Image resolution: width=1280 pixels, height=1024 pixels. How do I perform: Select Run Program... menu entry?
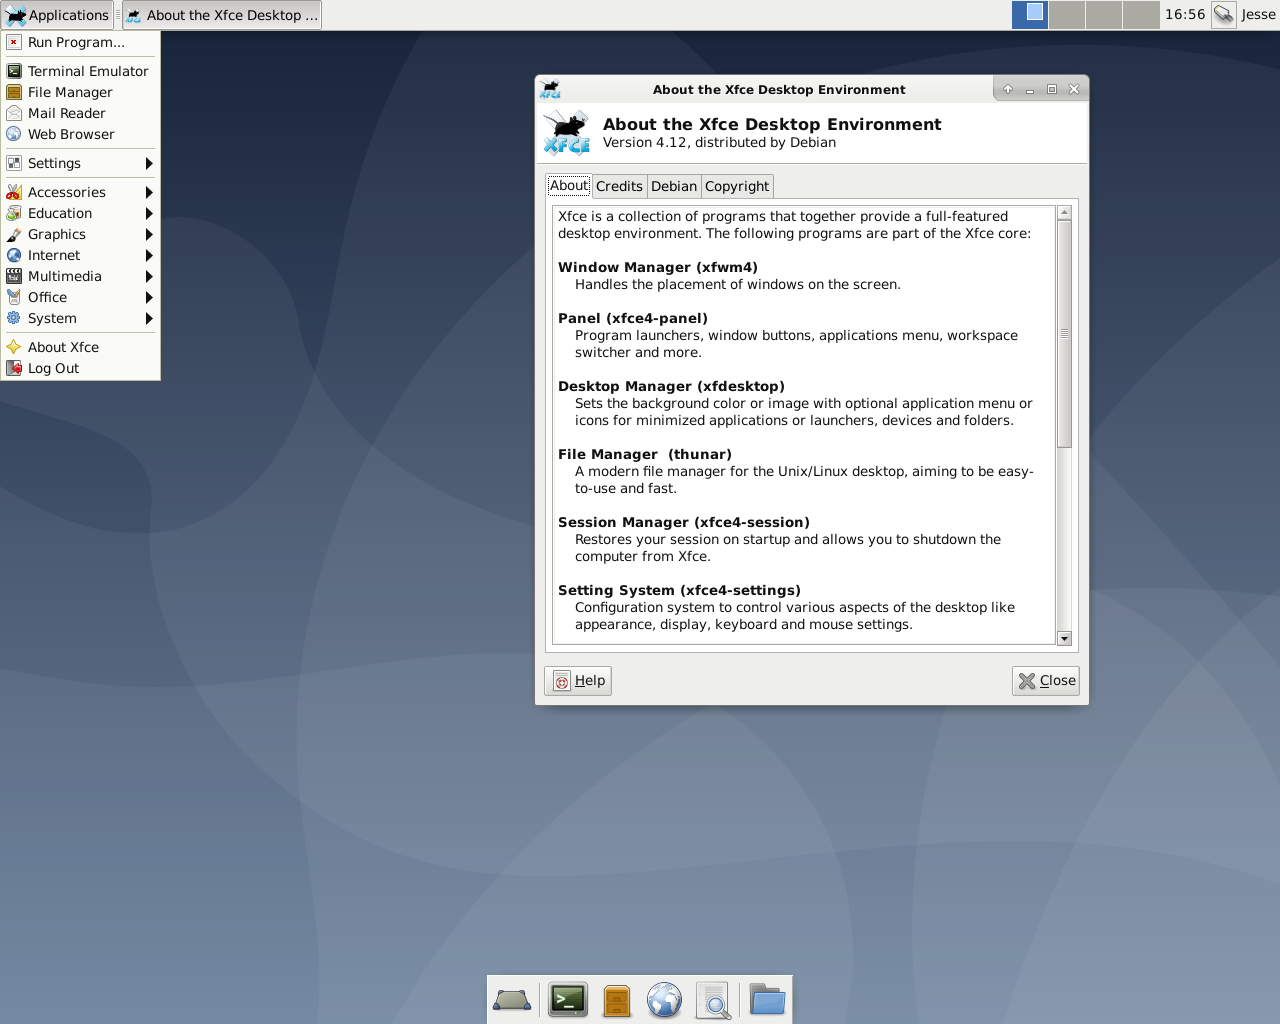point(80,42)
